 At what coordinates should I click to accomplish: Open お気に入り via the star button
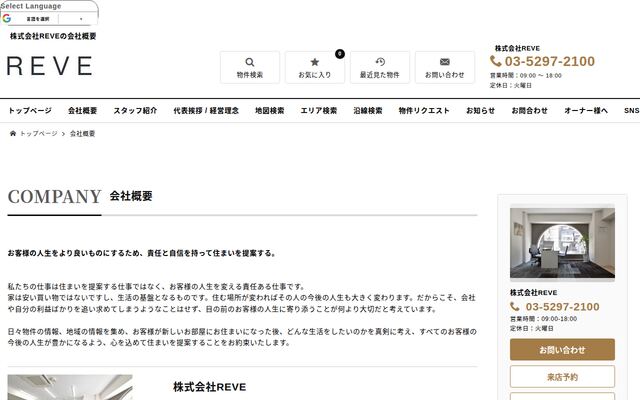[315, 67]
